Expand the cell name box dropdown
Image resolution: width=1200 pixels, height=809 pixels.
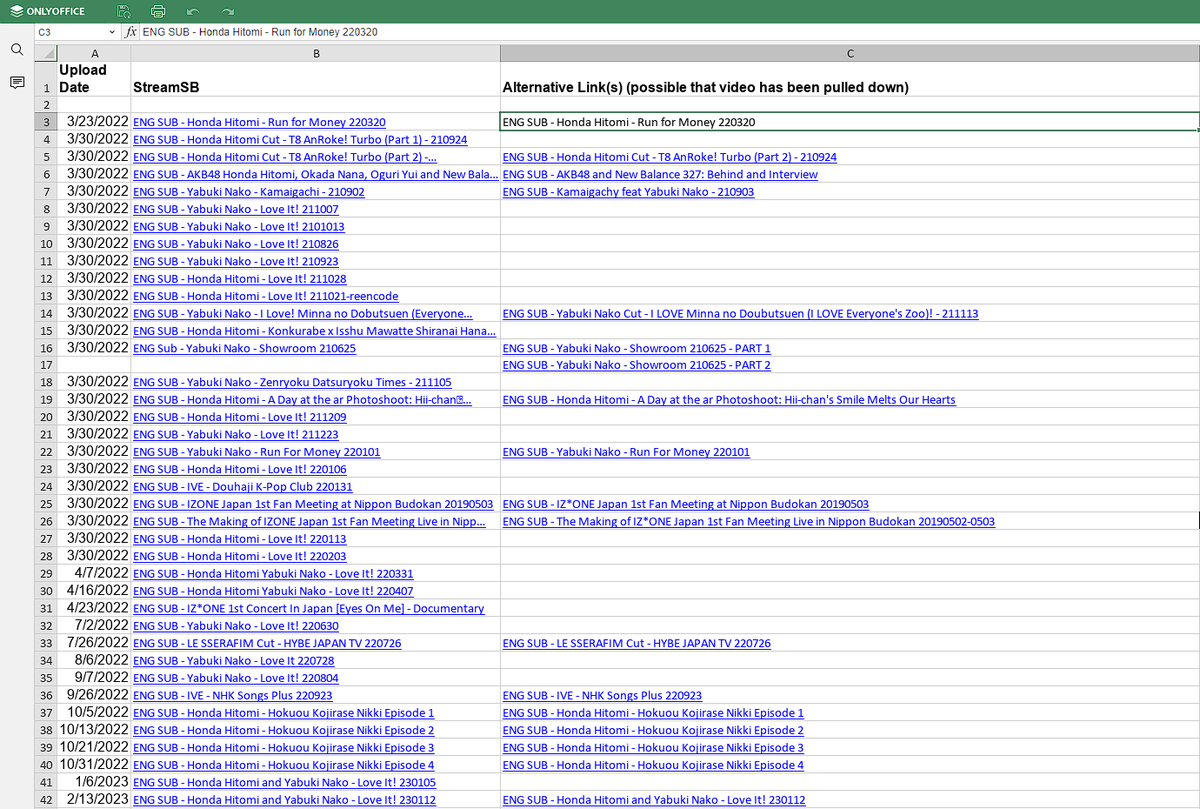coord(112,32)
